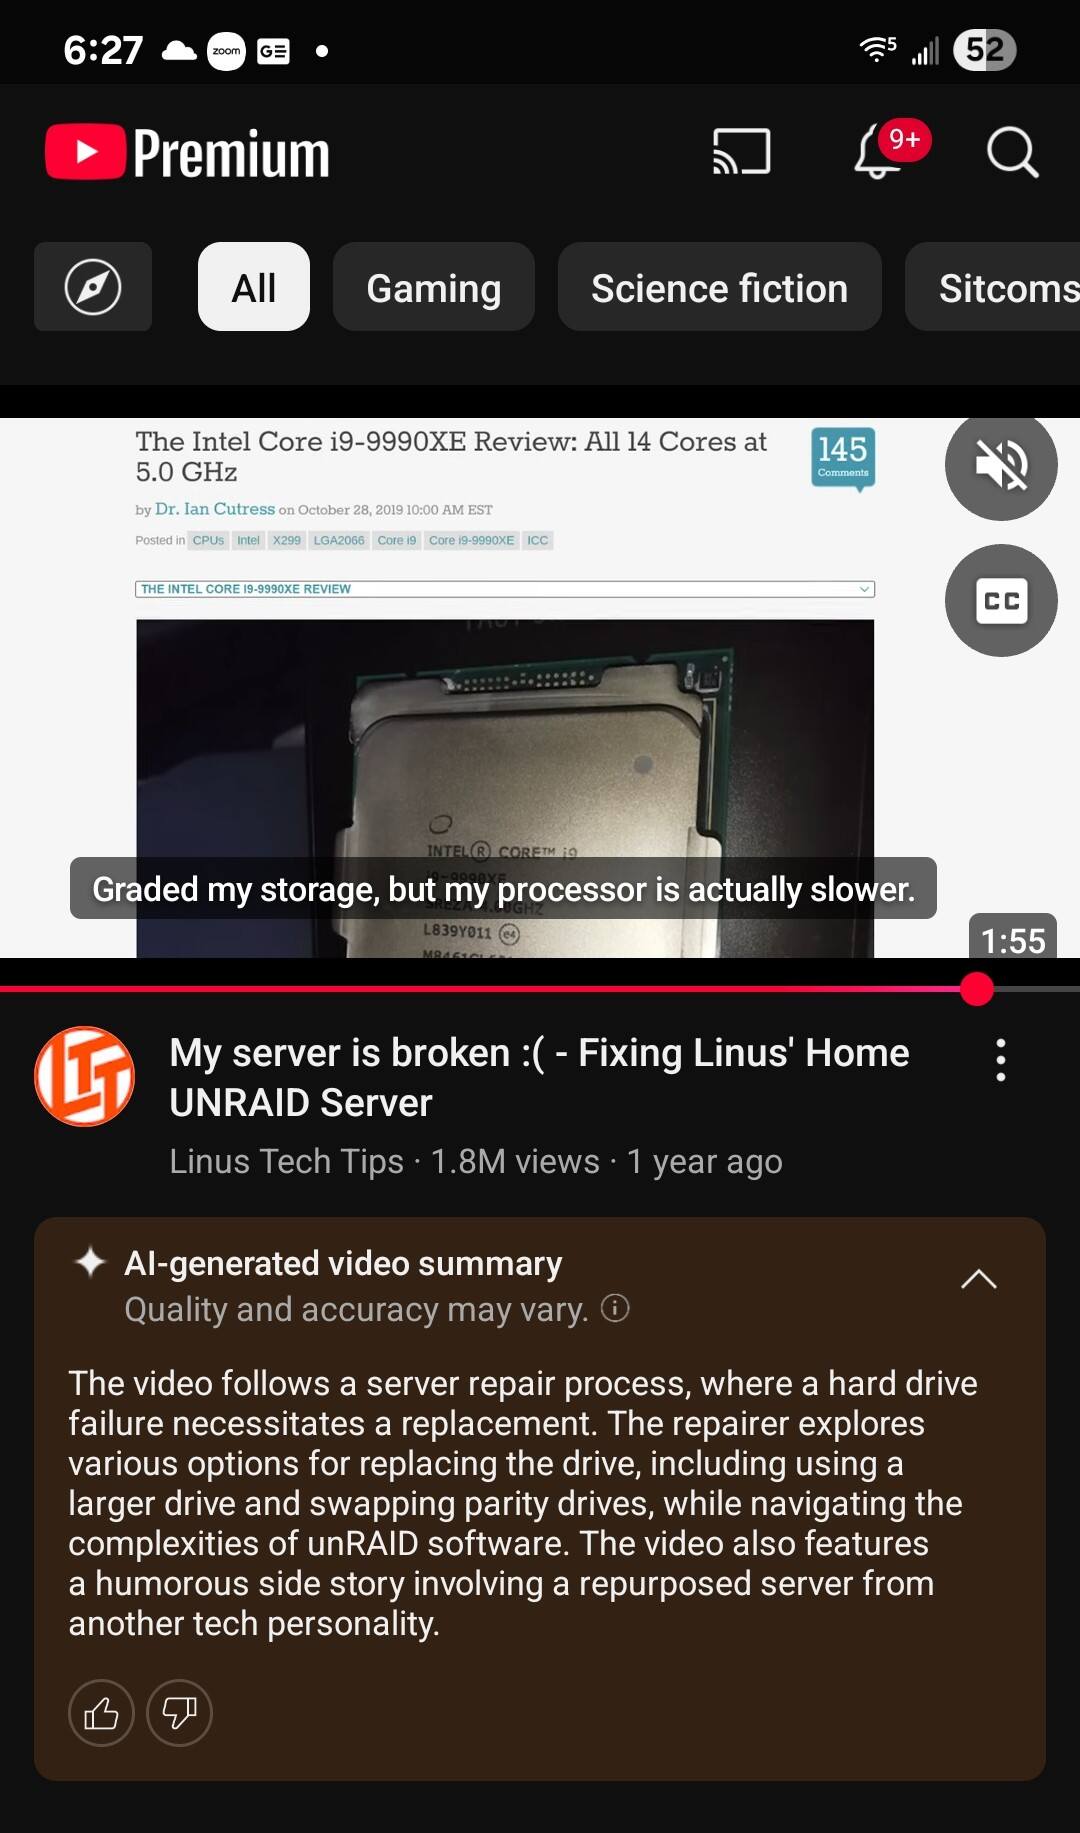Select the Gaming category chip
This screenshot has height=1833, width=1080.
(x=434, y=287)
